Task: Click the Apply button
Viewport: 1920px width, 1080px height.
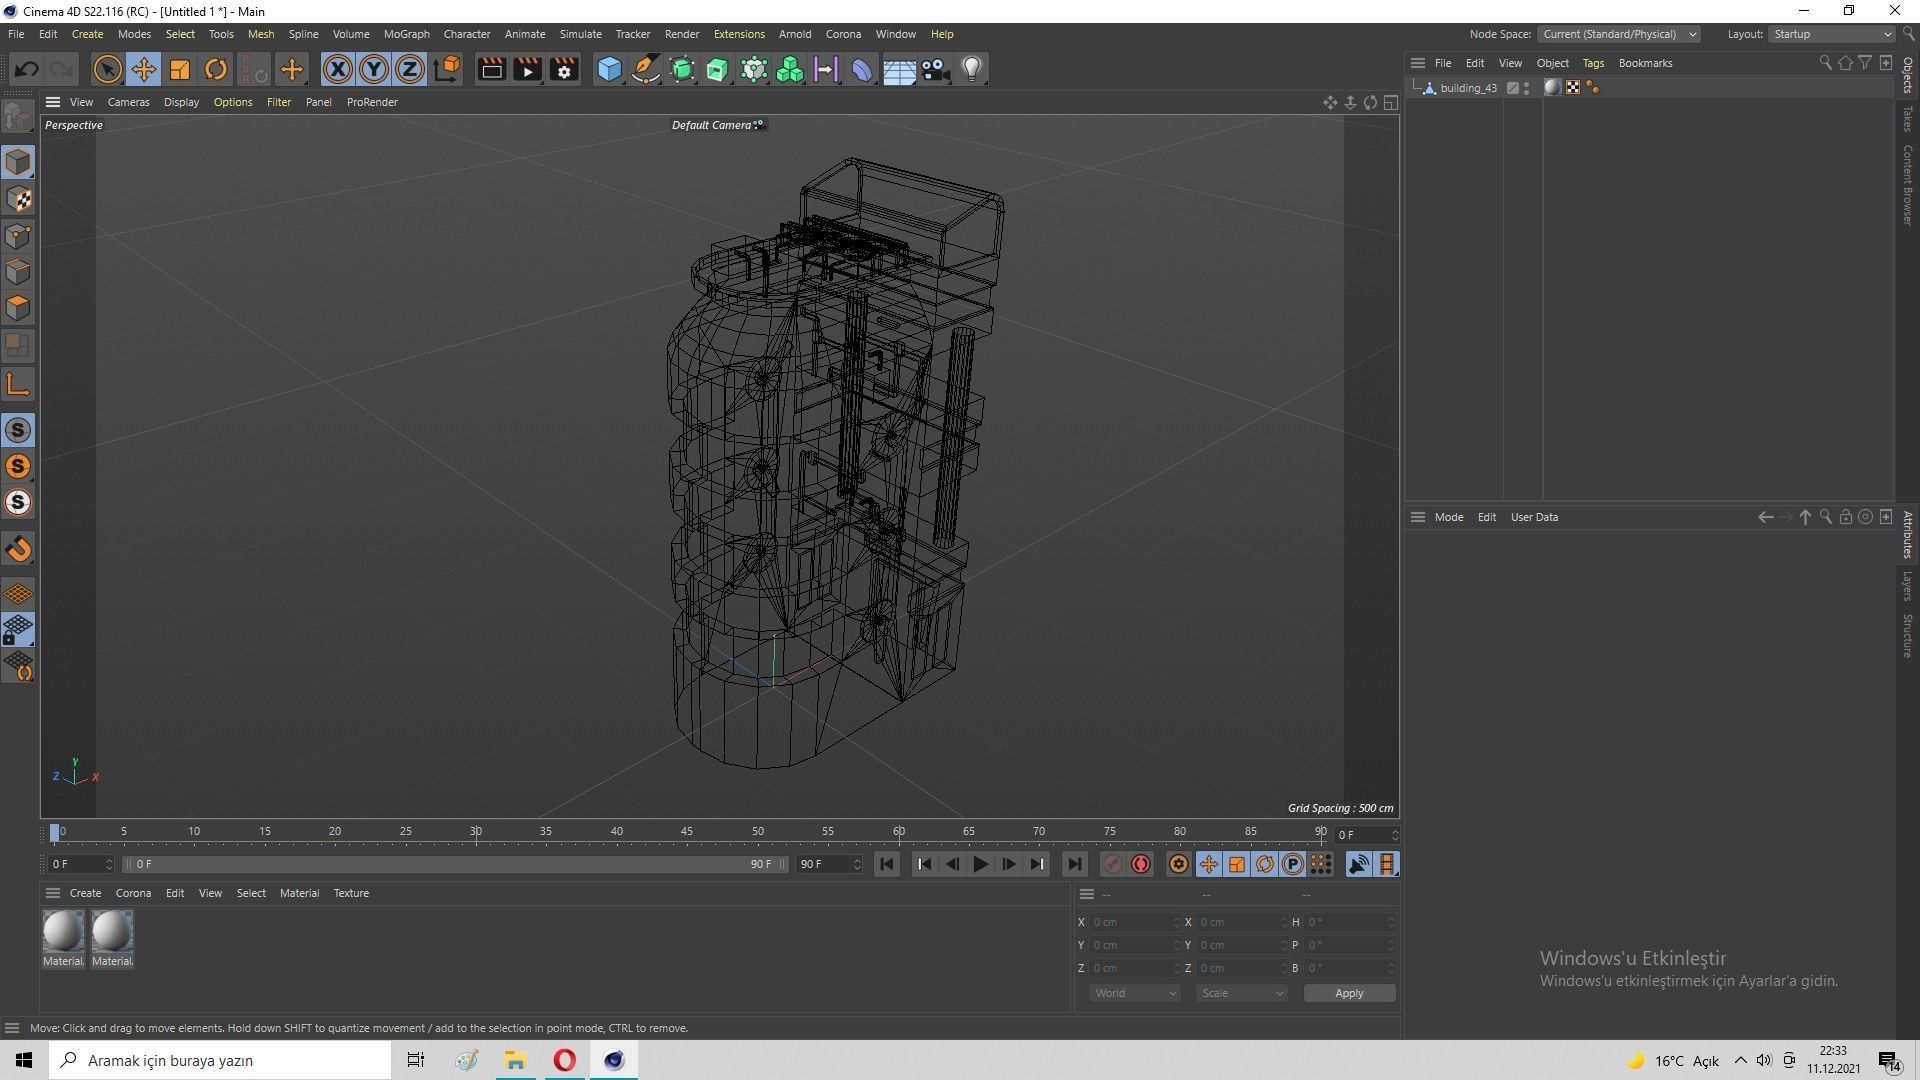Action: [1349, 993]
